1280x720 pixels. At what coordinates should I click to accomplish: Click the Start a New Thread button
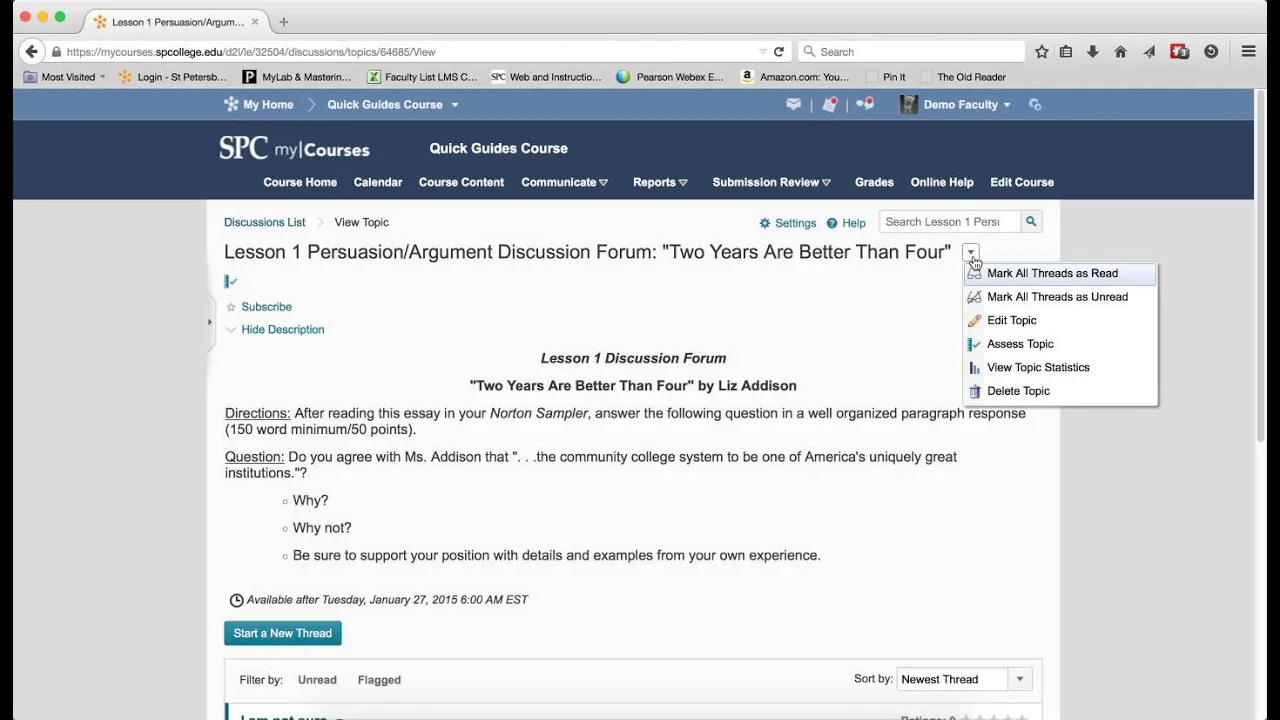click(x=283, y=633)
